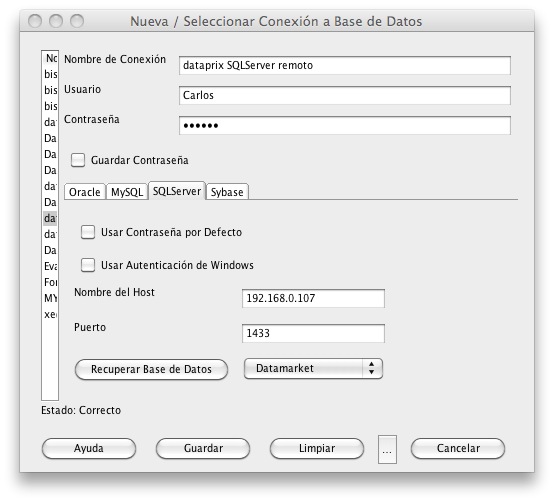This screenshot has height=502, width=554.
Task: Enable Guardar Contraseña checkbox
Action: click(78, 160)
